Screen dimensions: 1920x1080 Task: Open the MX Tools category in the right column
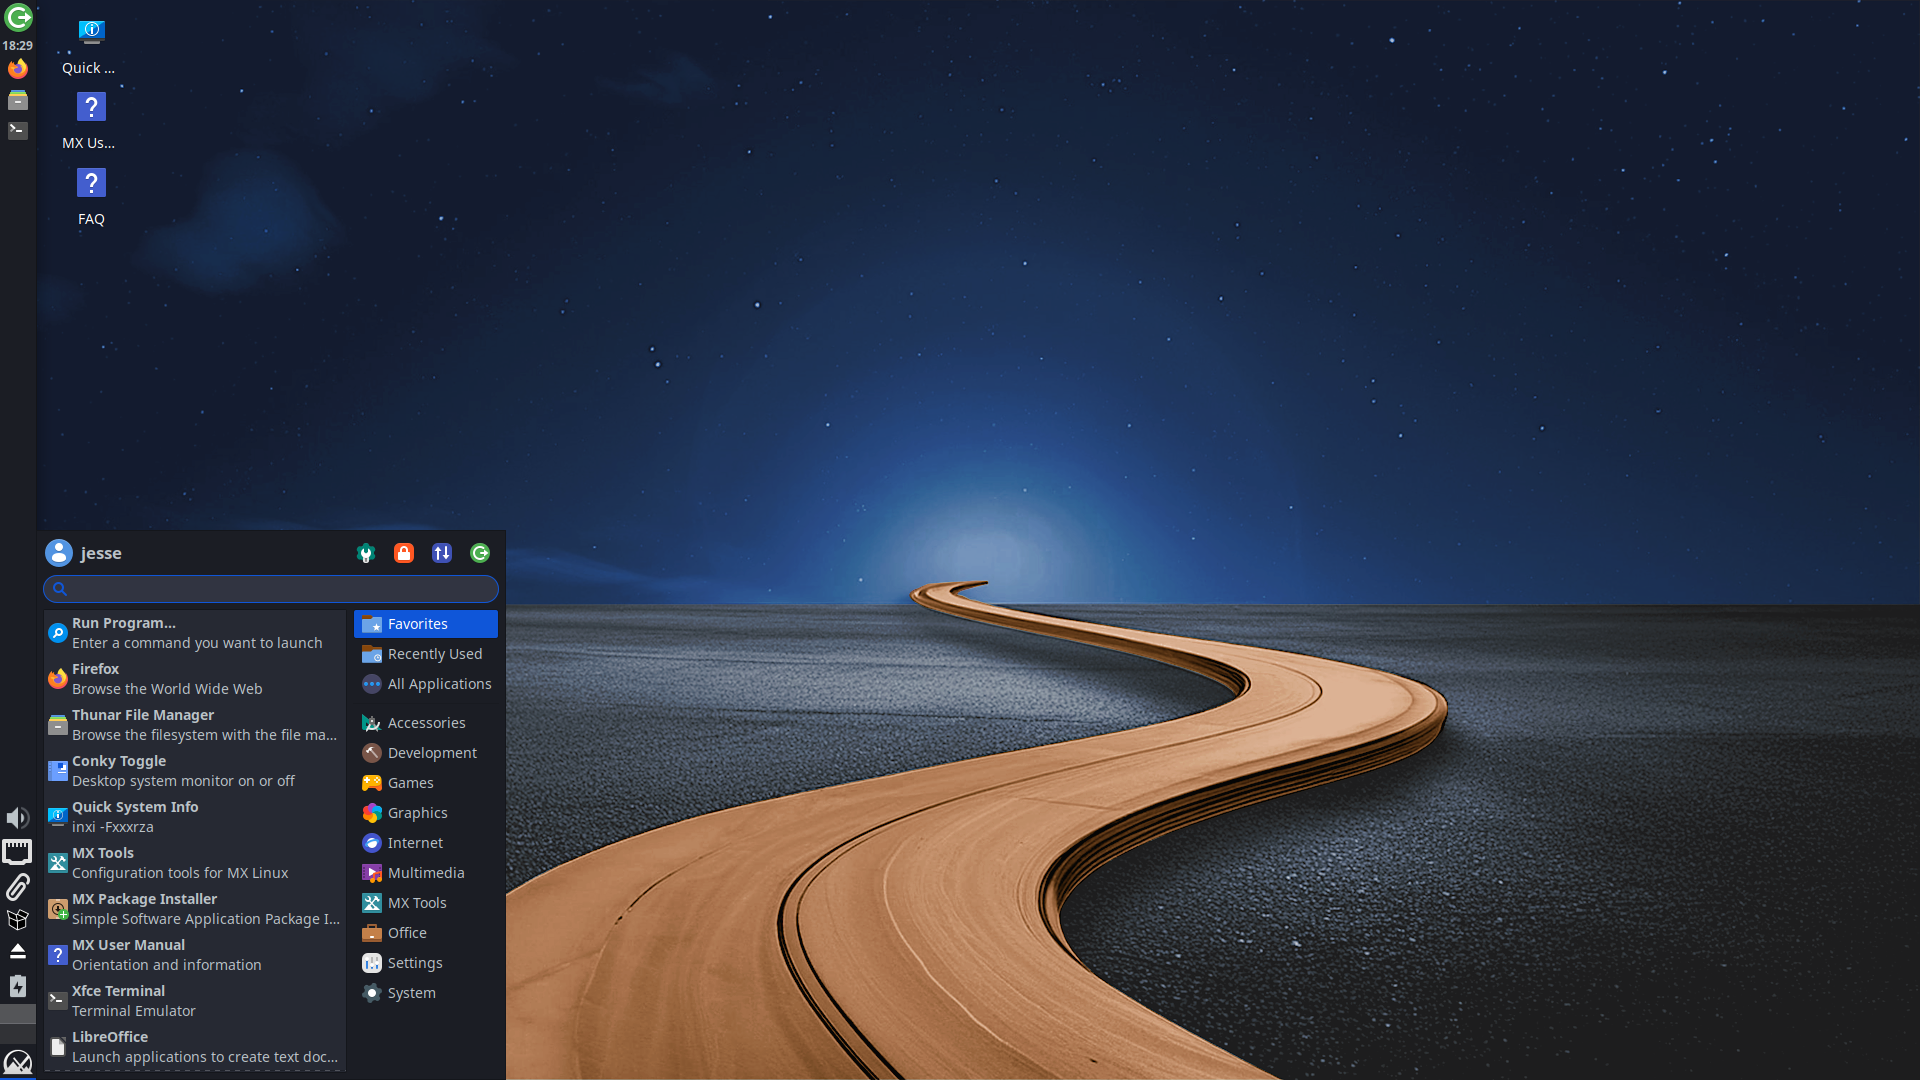click(426, 903)
